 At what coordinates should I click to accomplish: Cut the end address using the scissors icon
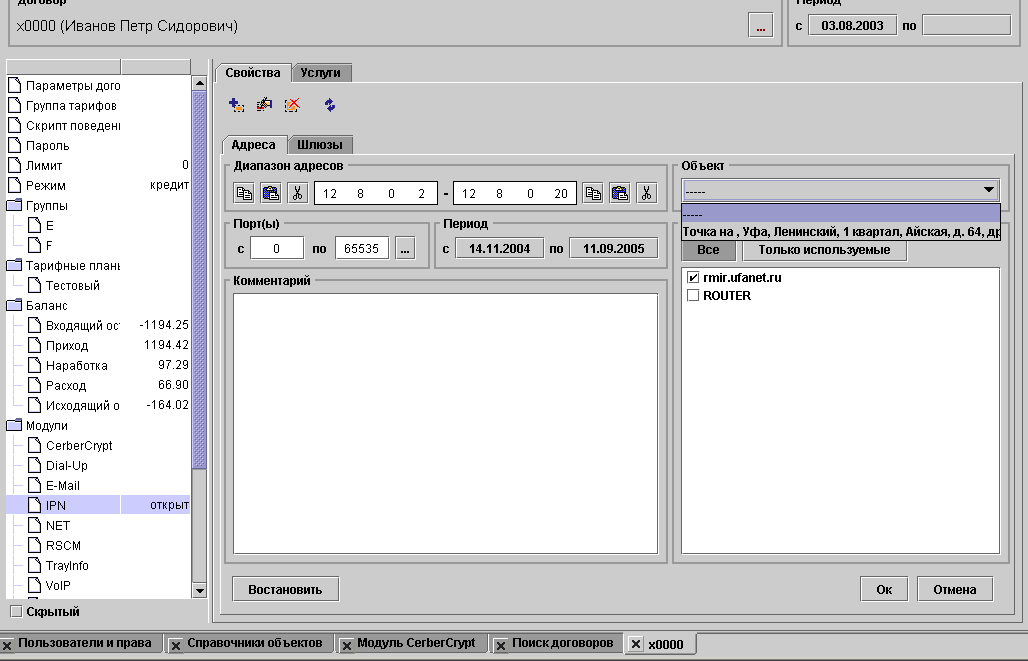(647, 194)
